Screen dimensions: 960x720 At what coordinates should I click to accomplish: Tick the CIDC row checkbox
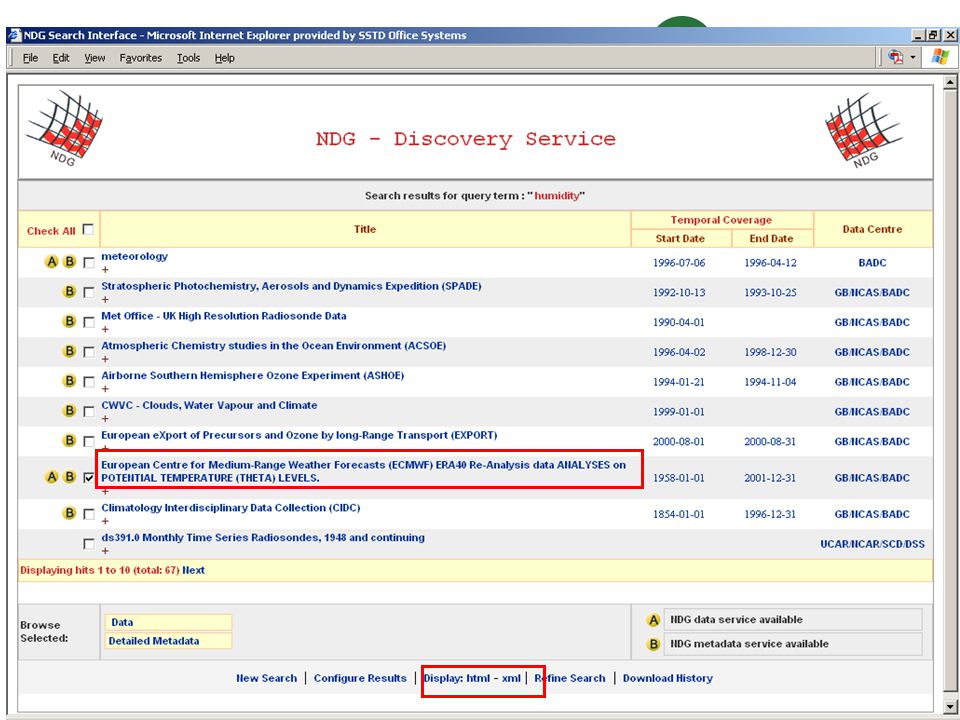coord(89,514)
